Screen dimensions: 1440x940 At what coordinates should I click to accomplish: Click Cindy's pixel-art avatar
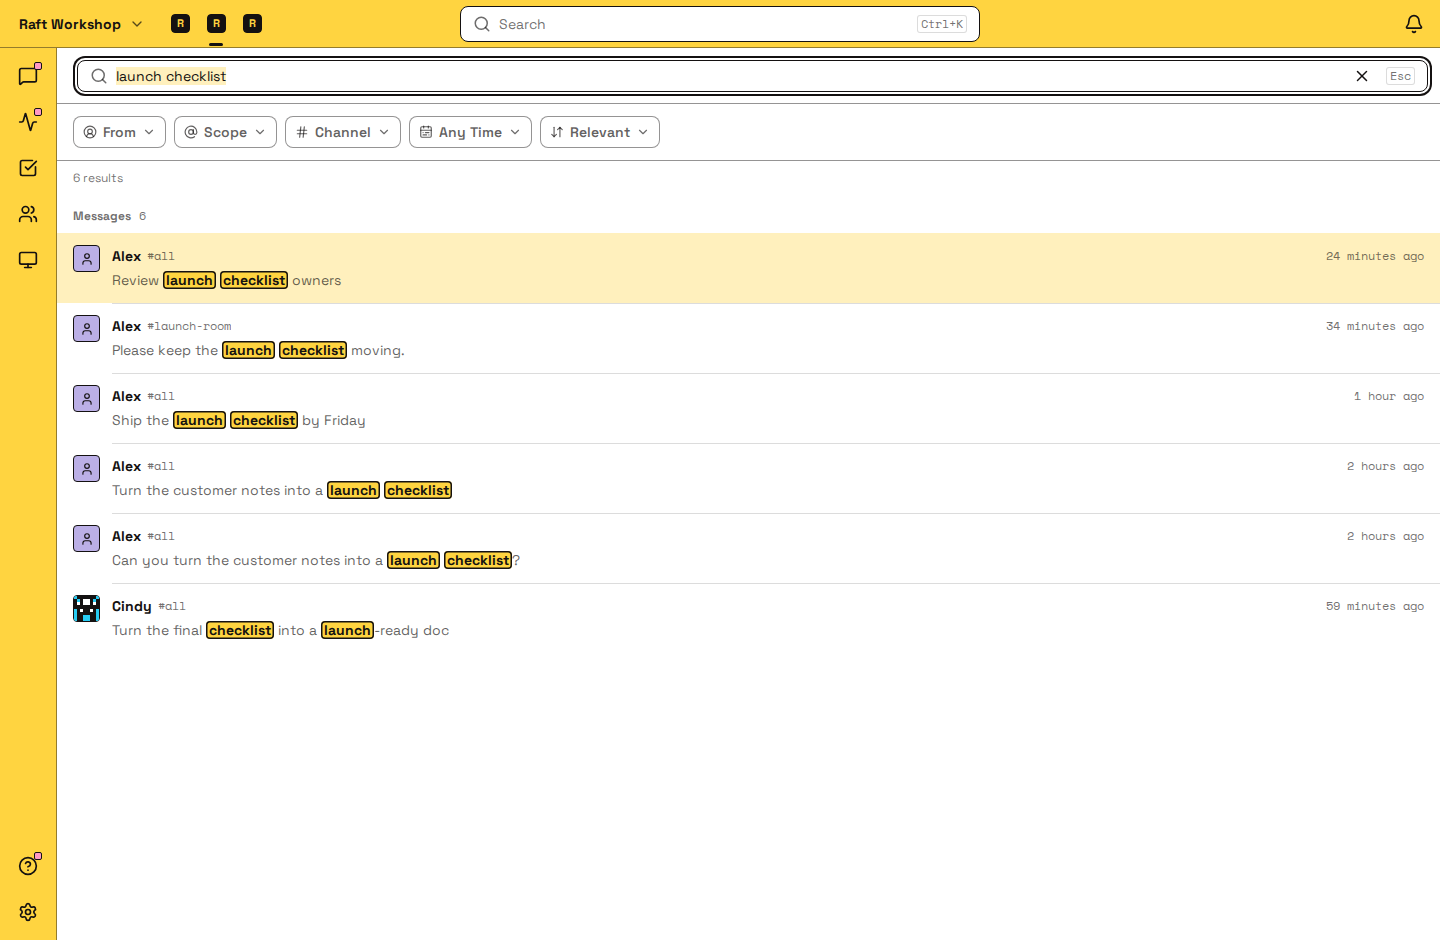[x=86, y=608]
